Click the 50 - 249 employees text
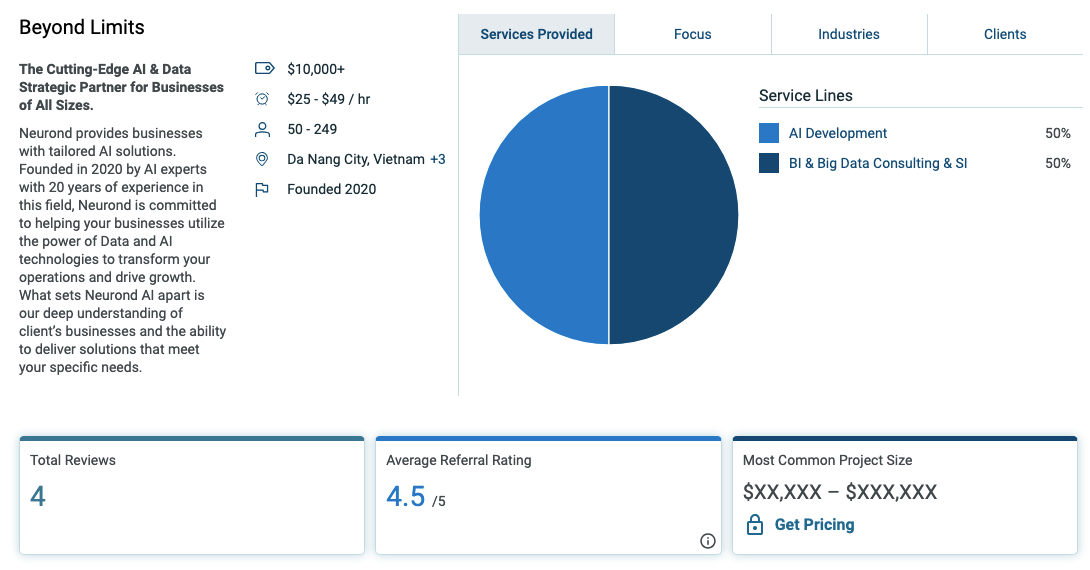The image size is (1090, 570). [312, 129]
